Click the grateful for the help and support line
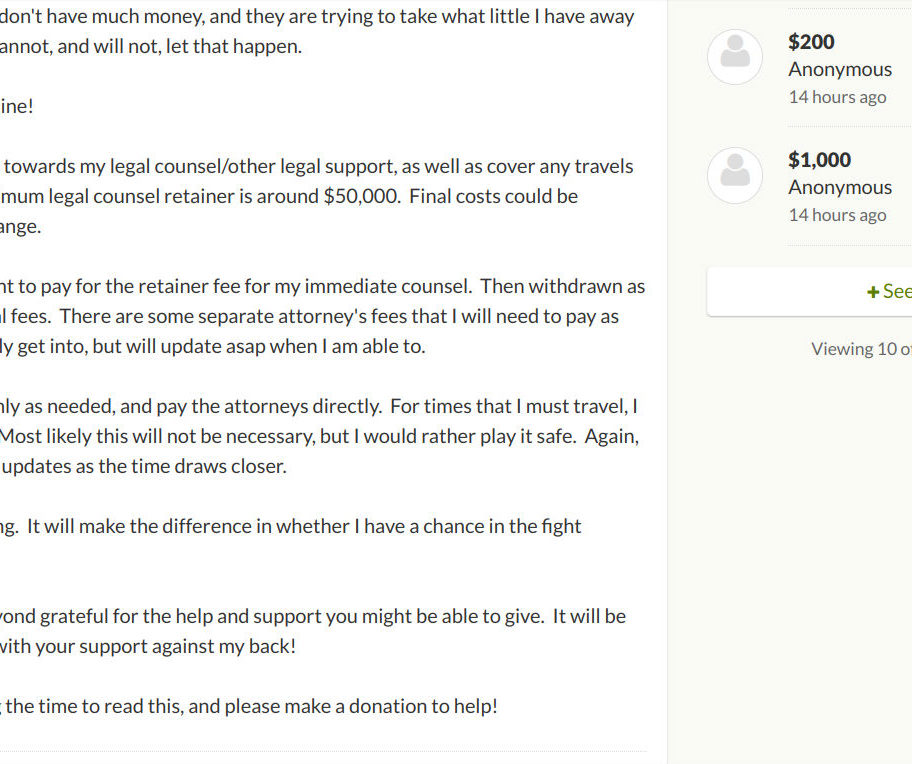This screenshot has height=764, width=912. (x=313, y=617)
